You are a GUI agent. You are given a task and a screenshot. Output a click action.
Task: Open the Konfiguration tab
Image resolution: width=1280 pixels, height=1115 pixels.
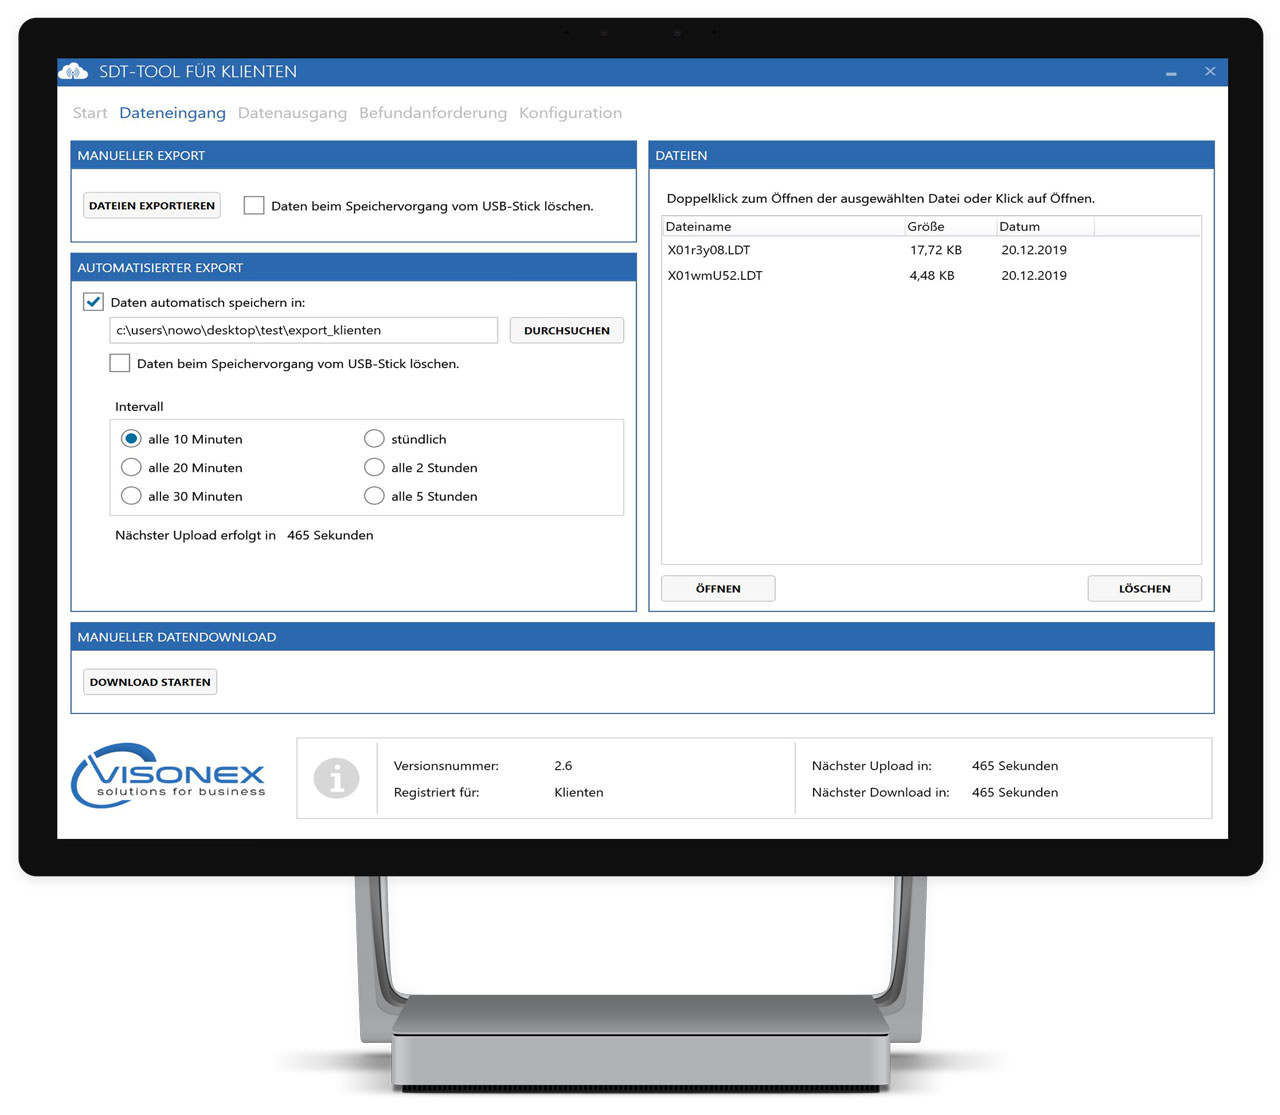[x=570, y=113]
